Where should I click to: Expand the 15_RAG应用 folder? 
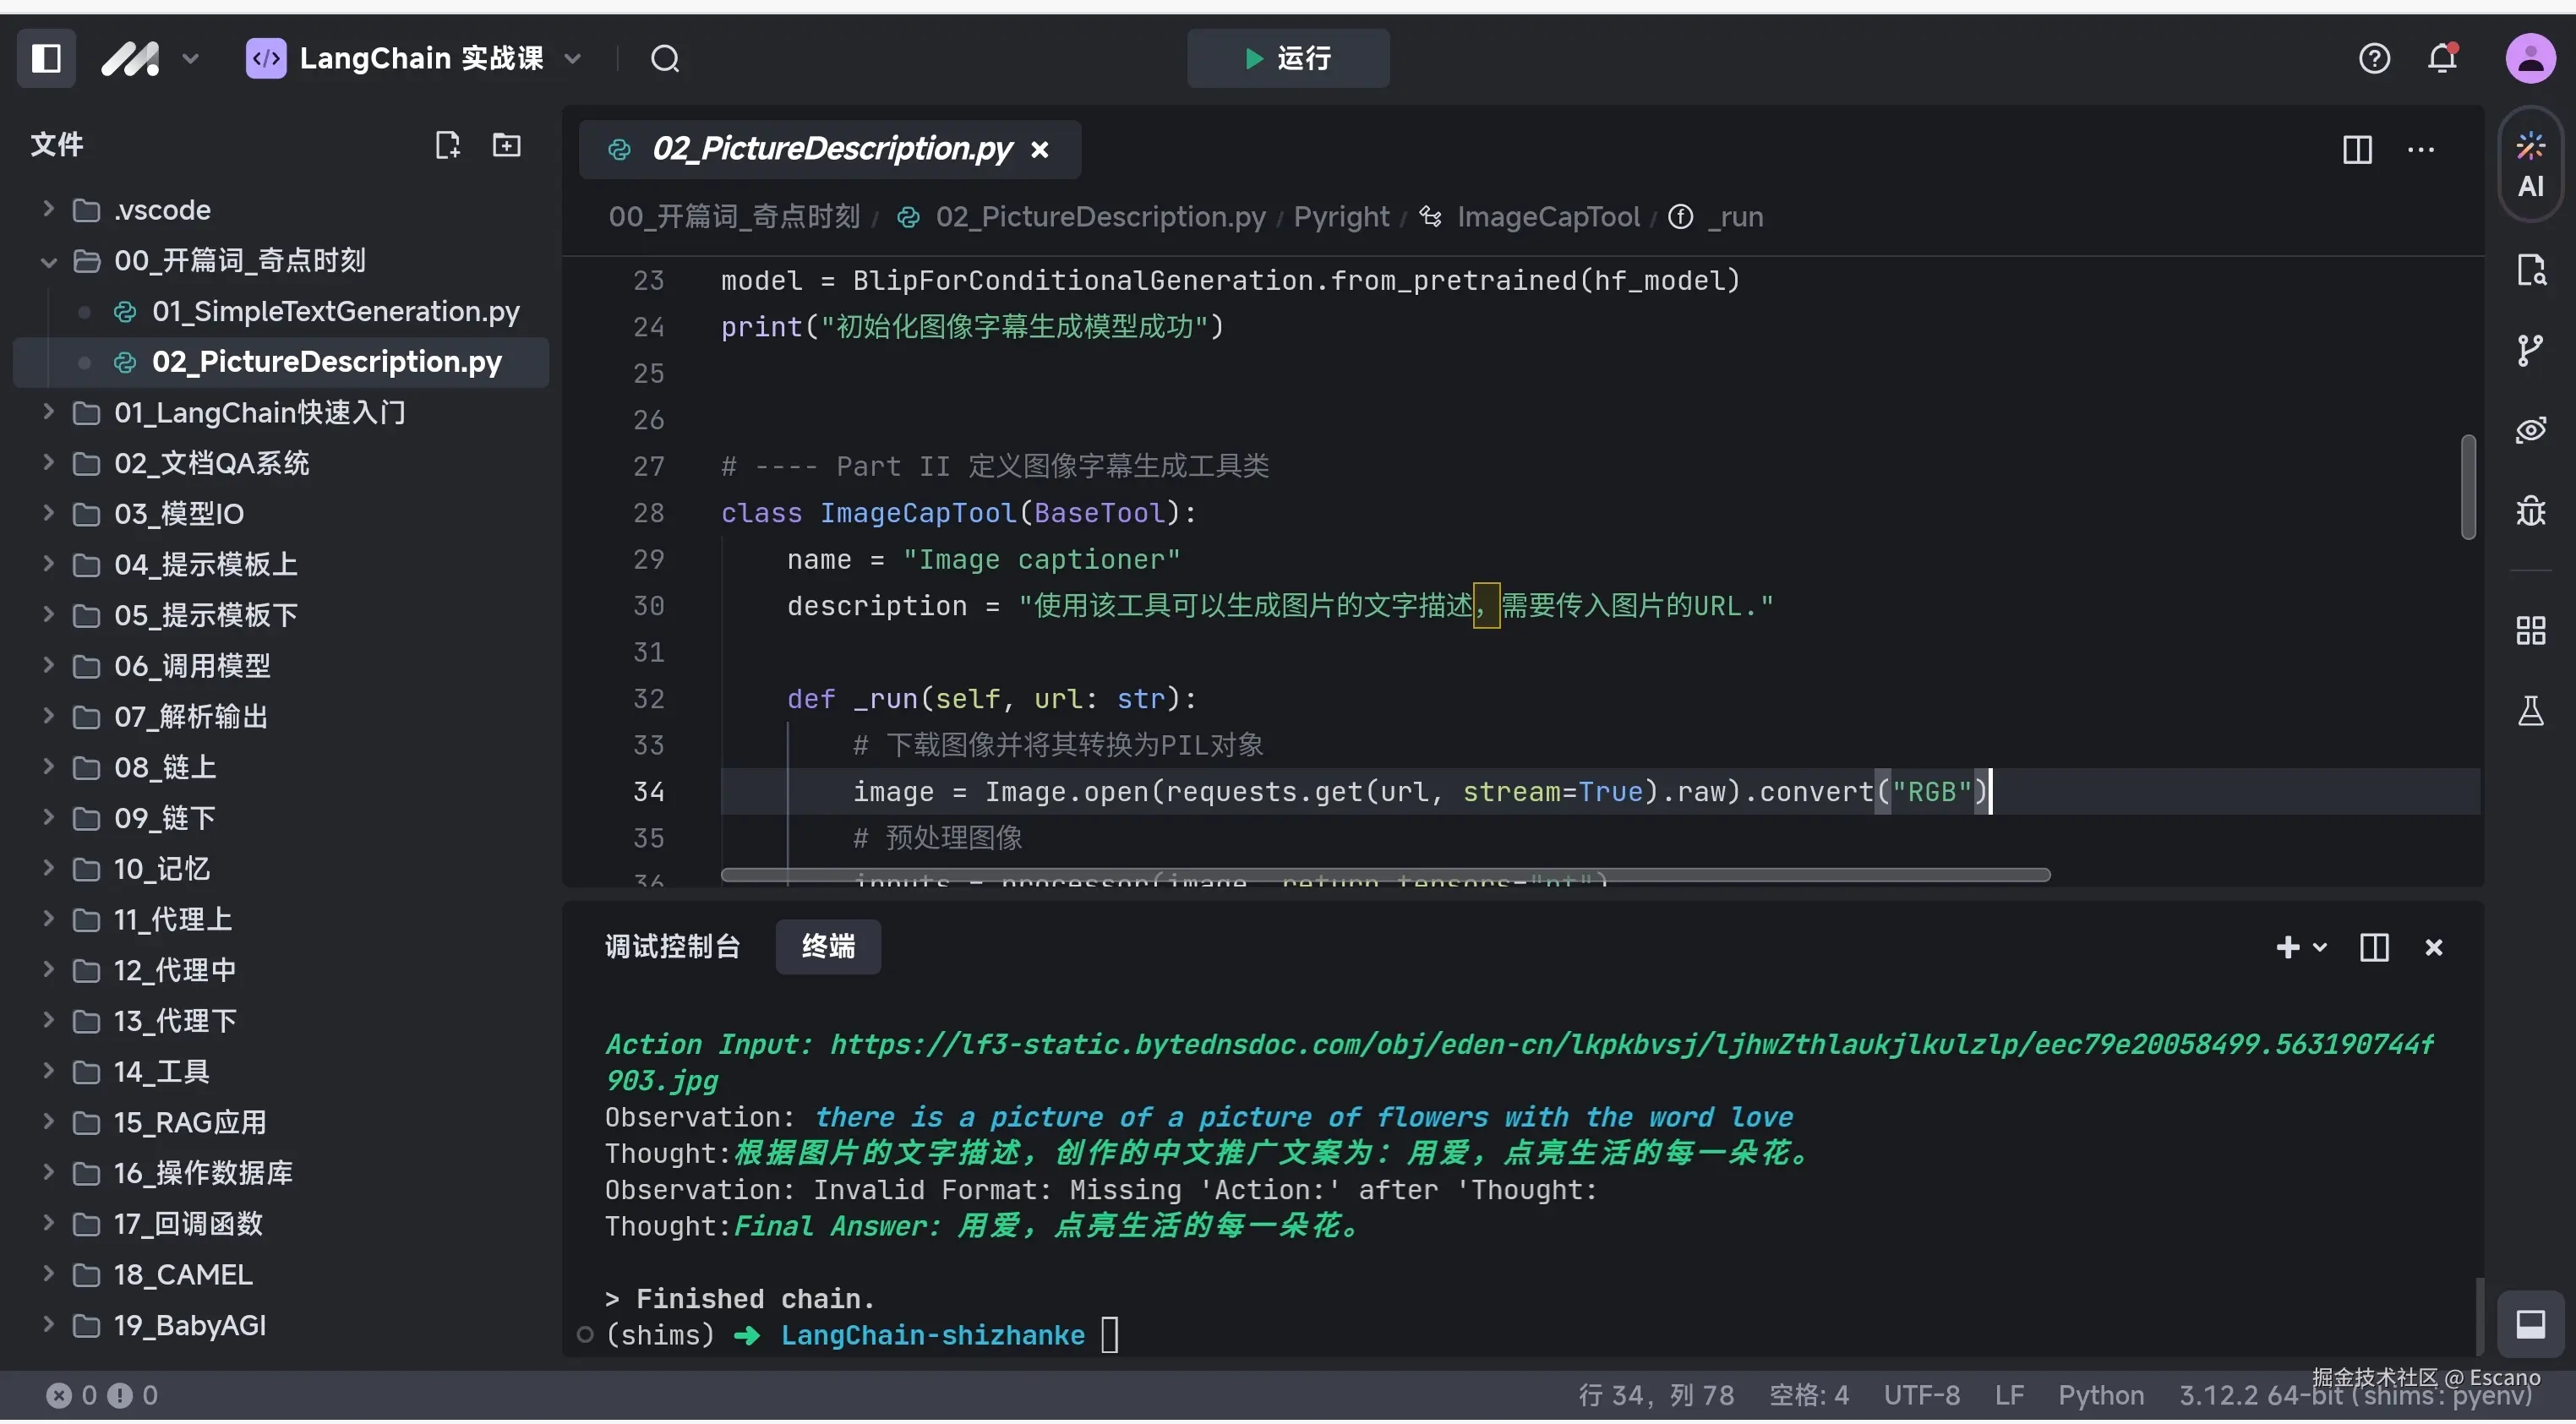48,1122
